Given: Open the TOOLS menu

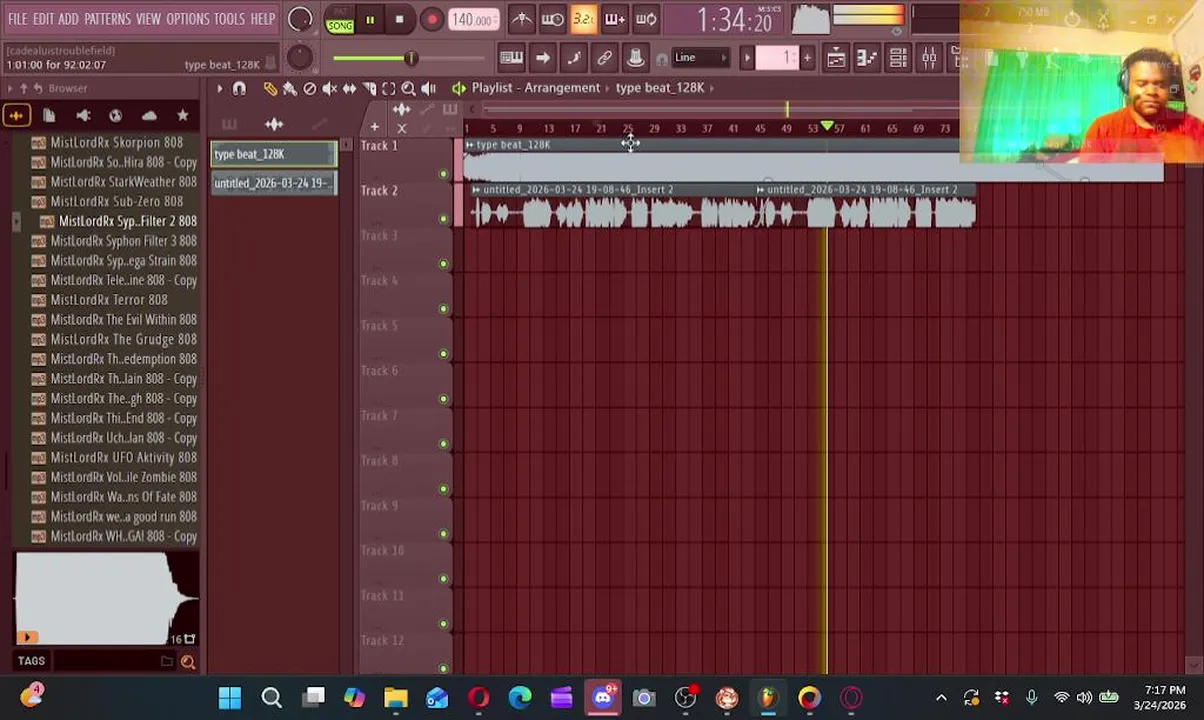Looking at the screenshot, I should (229, 19).
